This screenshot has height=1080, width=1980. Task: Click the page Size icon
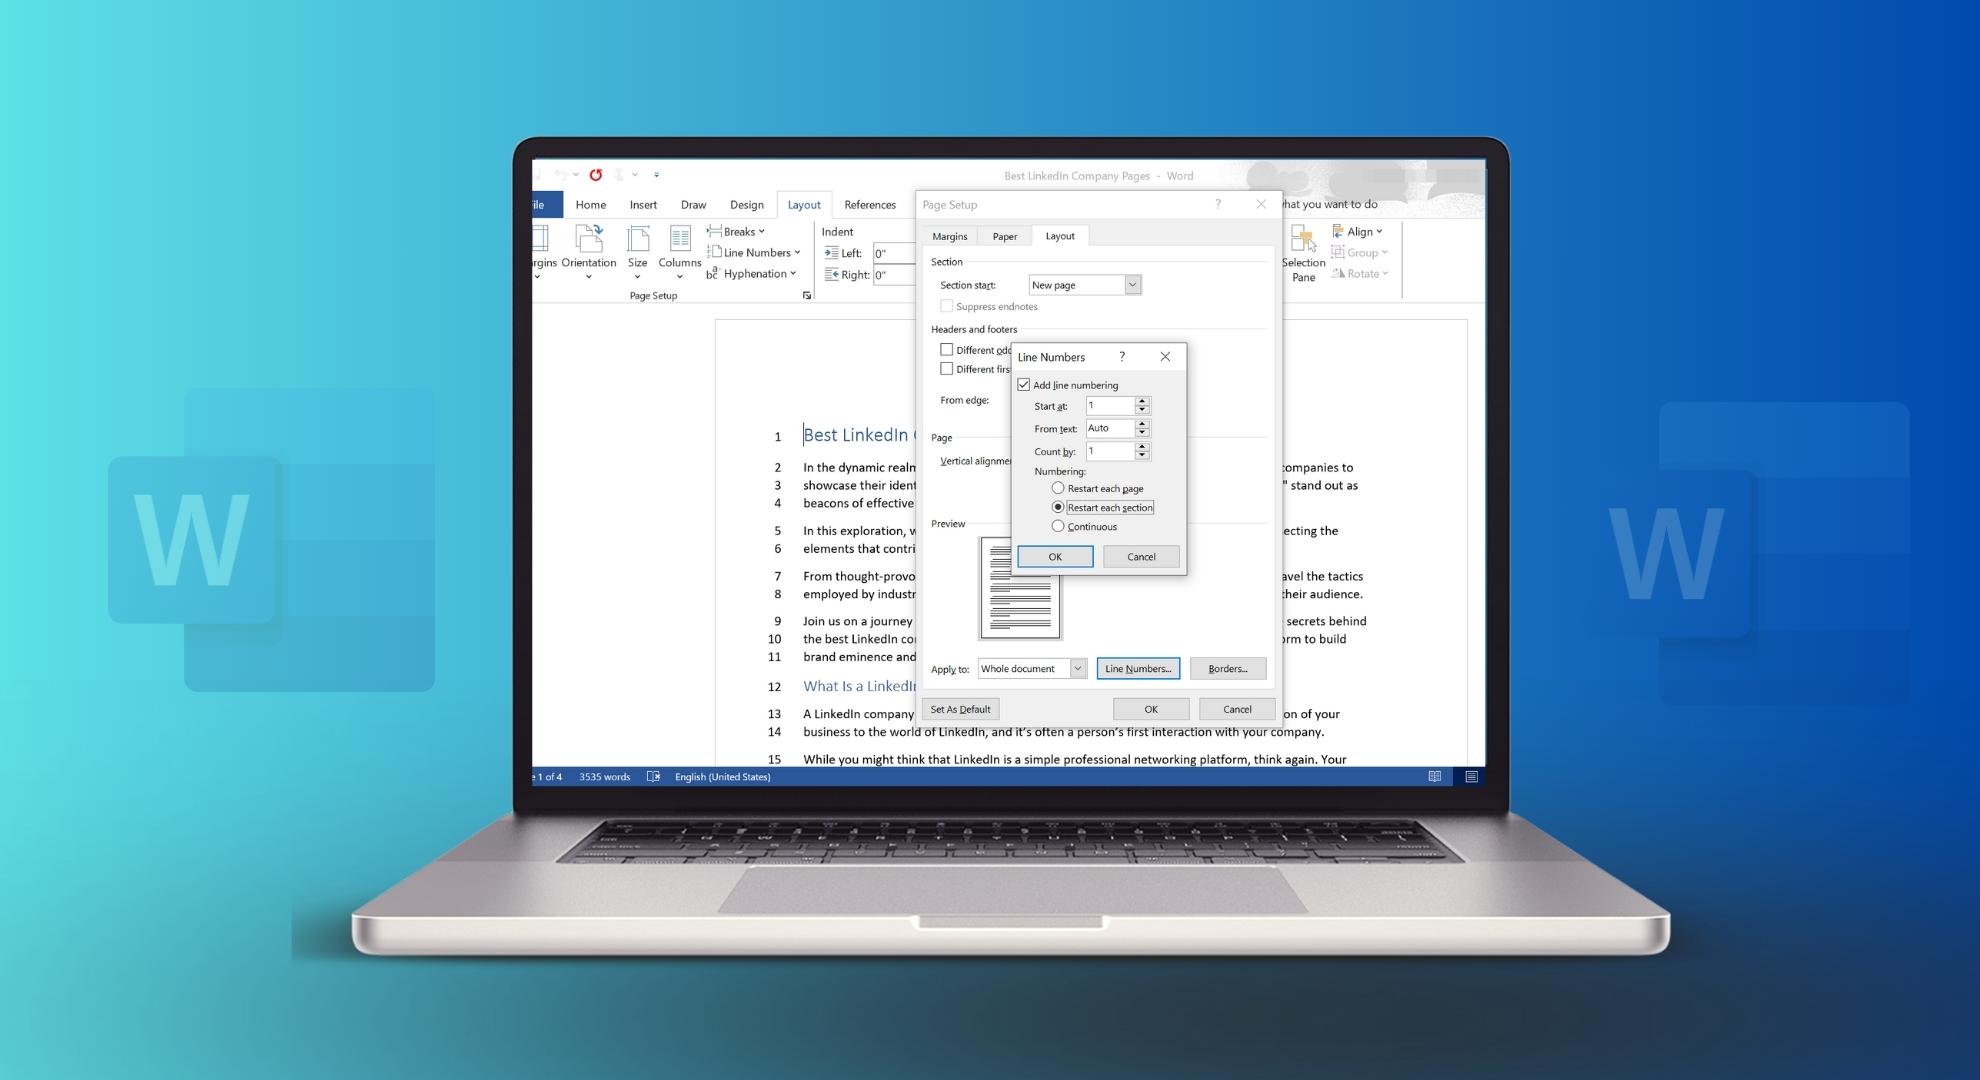pos(637,240)
